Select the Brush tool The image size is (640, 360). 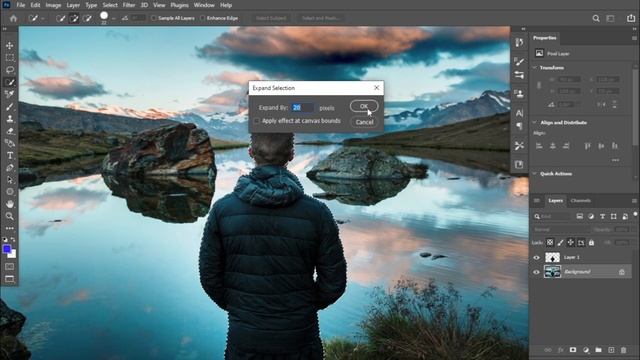(9, 107)
